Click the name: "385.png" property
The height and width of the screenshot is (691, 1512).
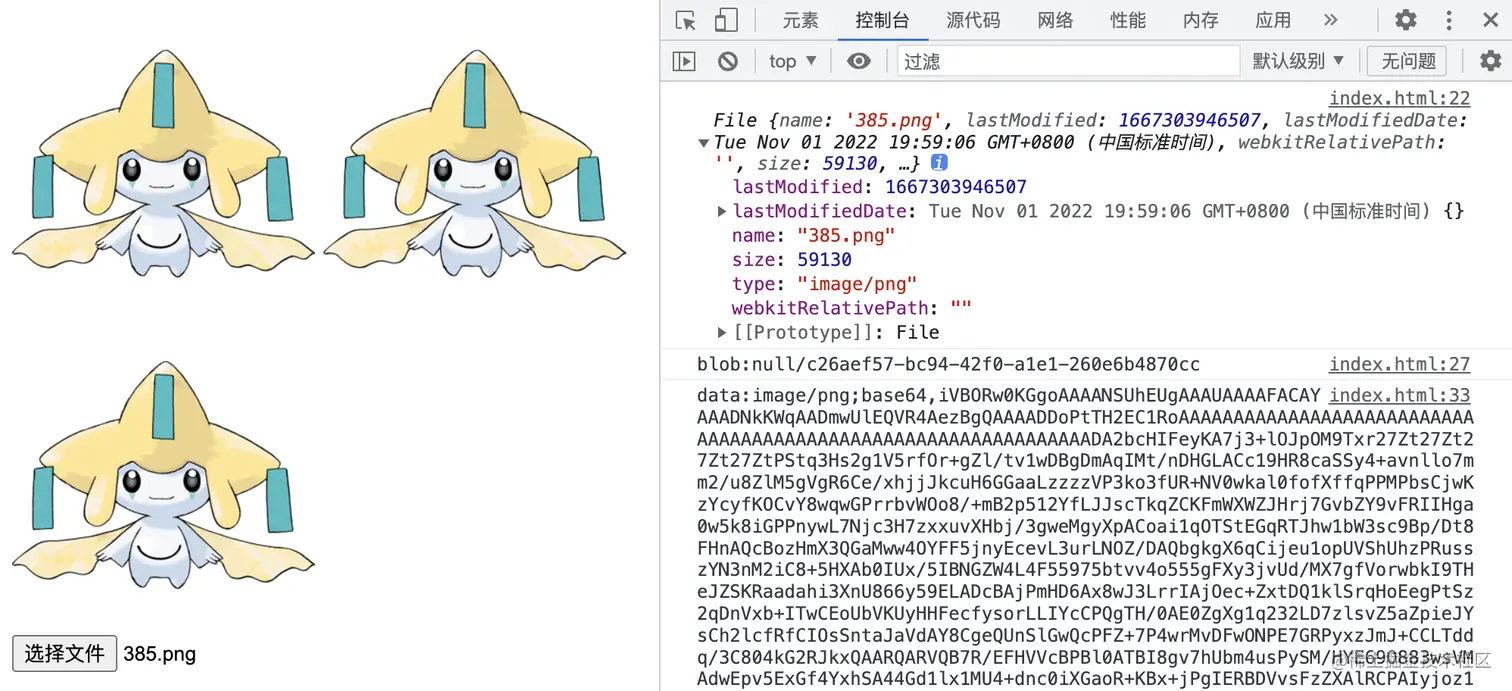813,235
